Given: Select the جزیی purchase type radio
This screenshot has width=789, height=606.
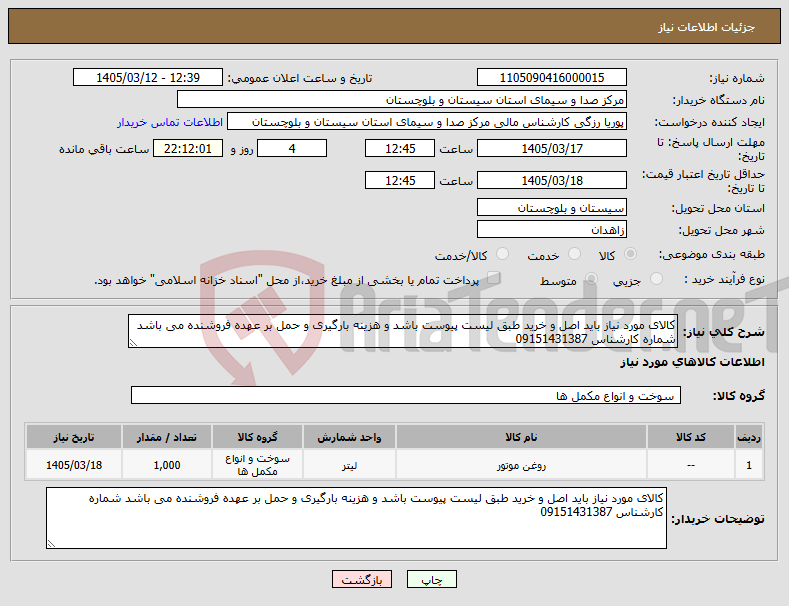Looking at the screenshot, I should point(656,279).
